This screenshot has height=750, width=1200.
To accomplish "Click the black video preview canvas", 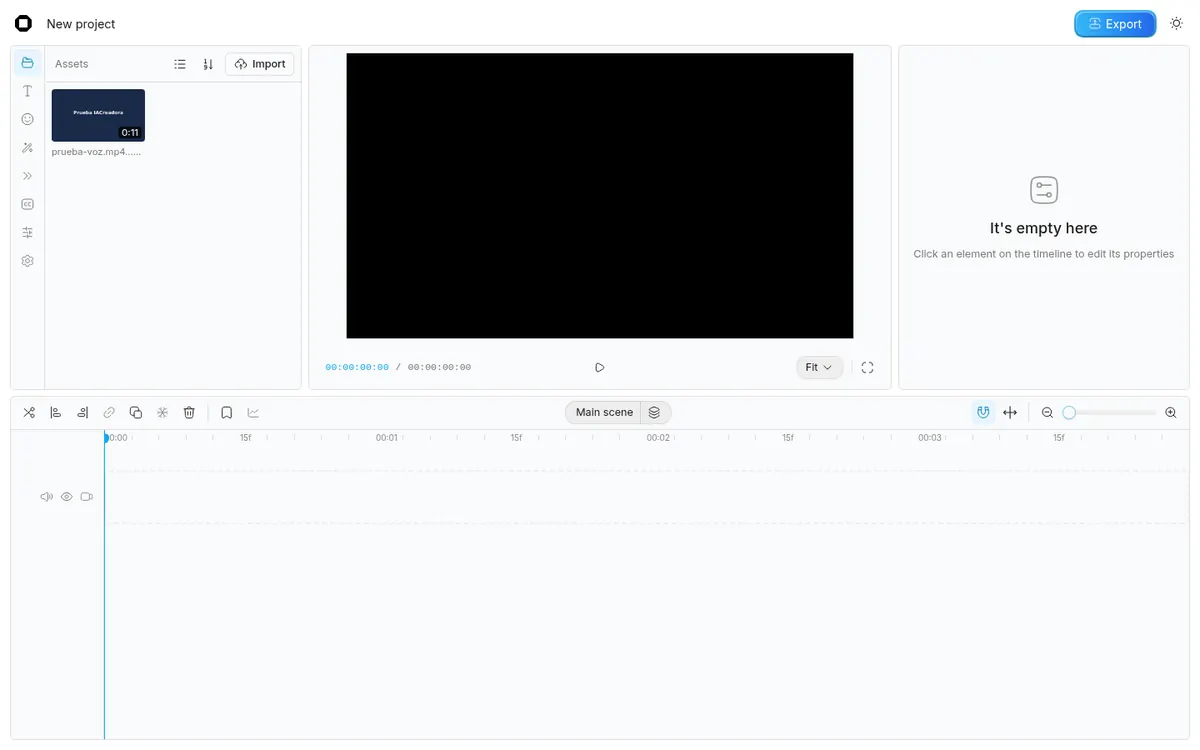I will pos(600,196).
